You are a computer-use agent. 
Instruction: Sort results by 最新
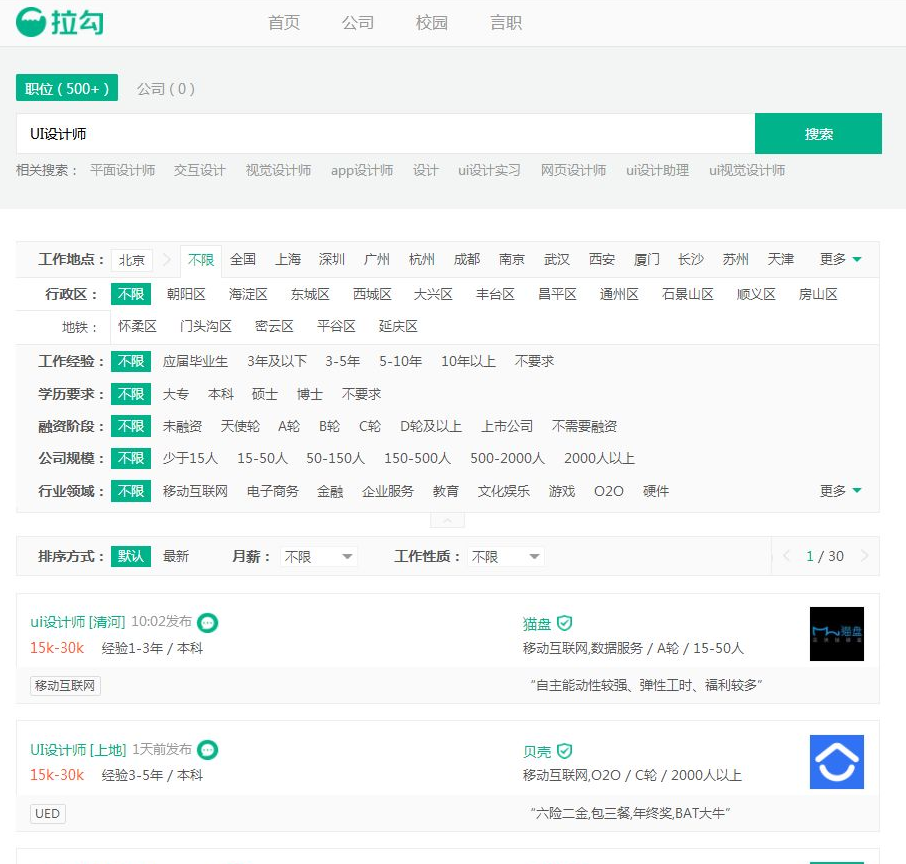pos(176,556)
